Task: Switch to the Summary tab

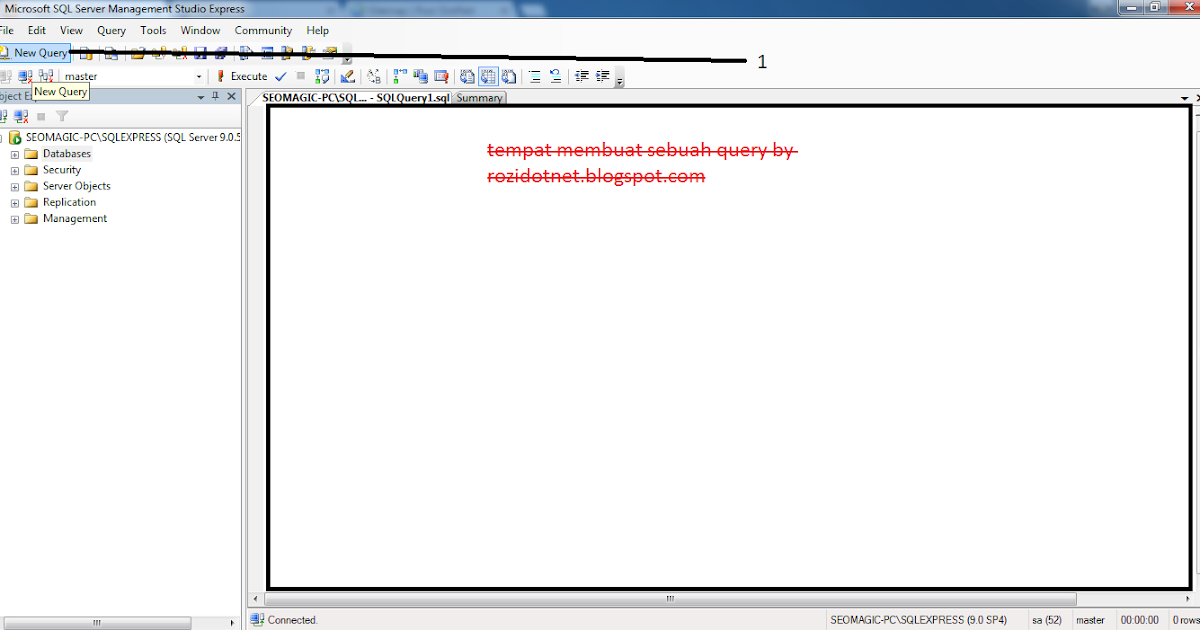Action: 479,98
